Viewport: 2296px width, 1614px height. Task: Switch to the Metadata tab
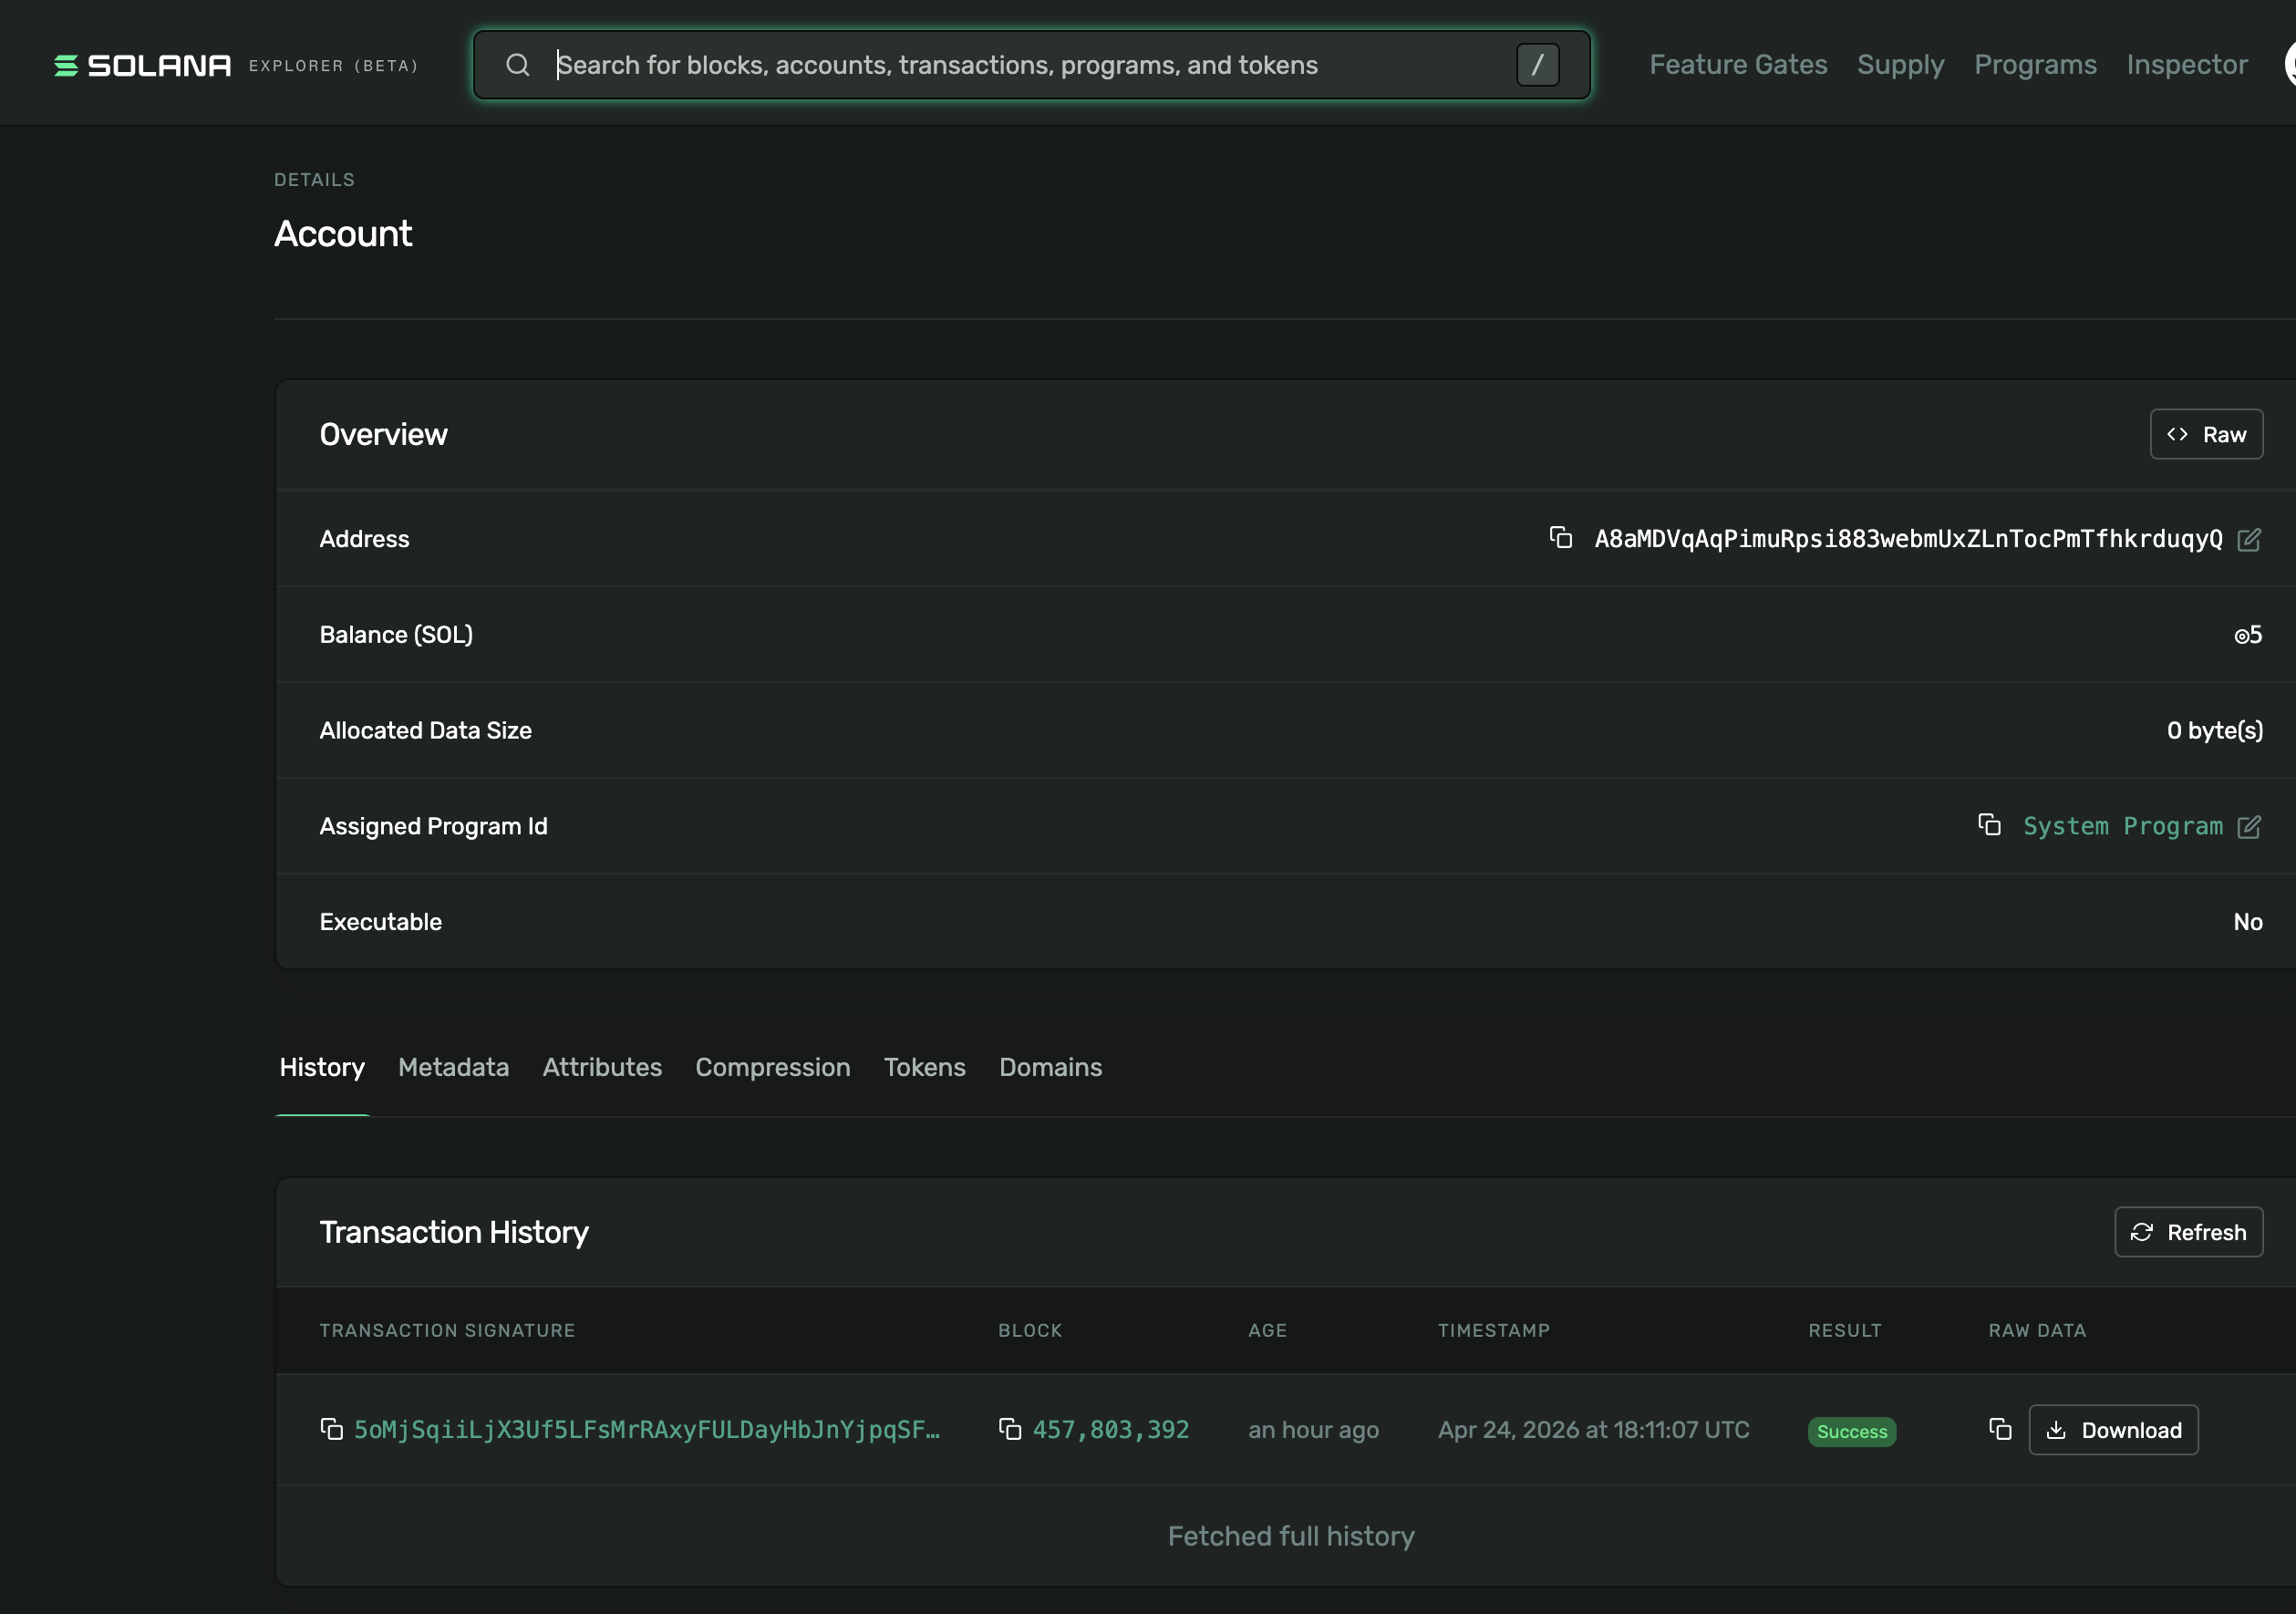pyautogui.click(x=453, y=1067)
